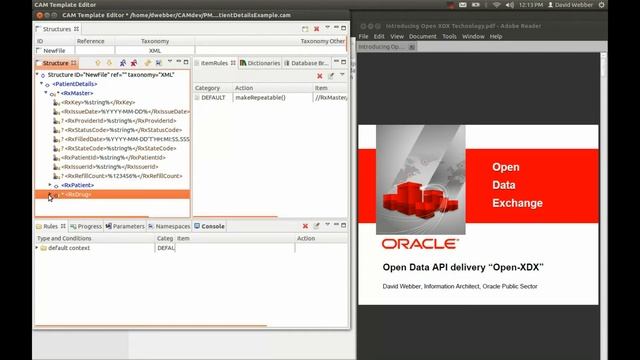Open the Tools menu in Adobe Reader
This screenshot has height=360, width=640.
[449, 36]
